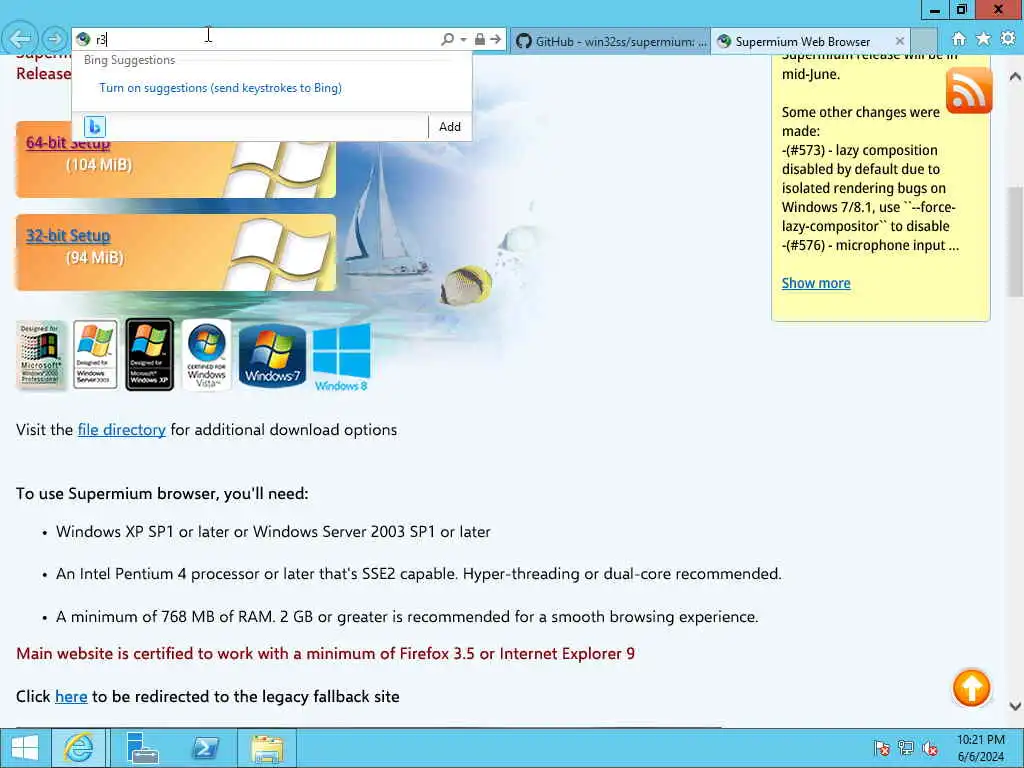Click the search magnifier icon in address bar
The height and width of the screenshot is (768, 1024).
pos(447,40)
